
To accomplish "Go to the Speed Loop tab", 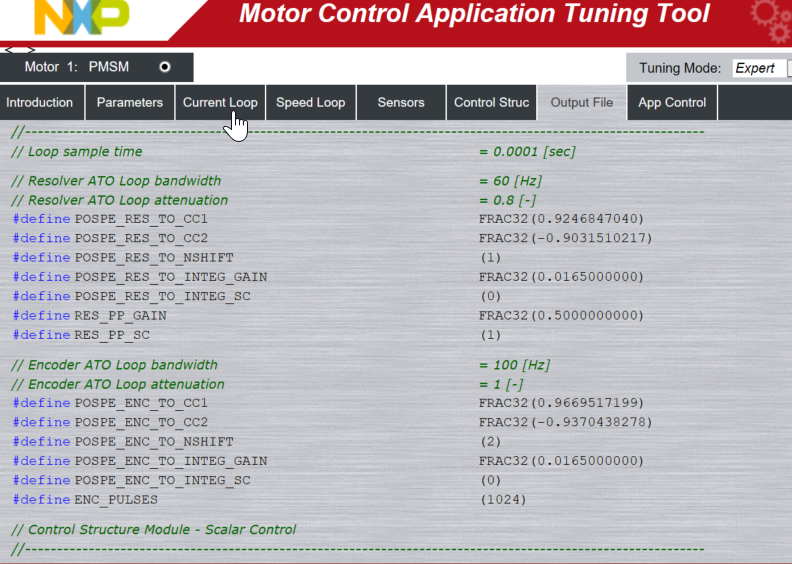I will pyautogui.click(x=311, y=102).
